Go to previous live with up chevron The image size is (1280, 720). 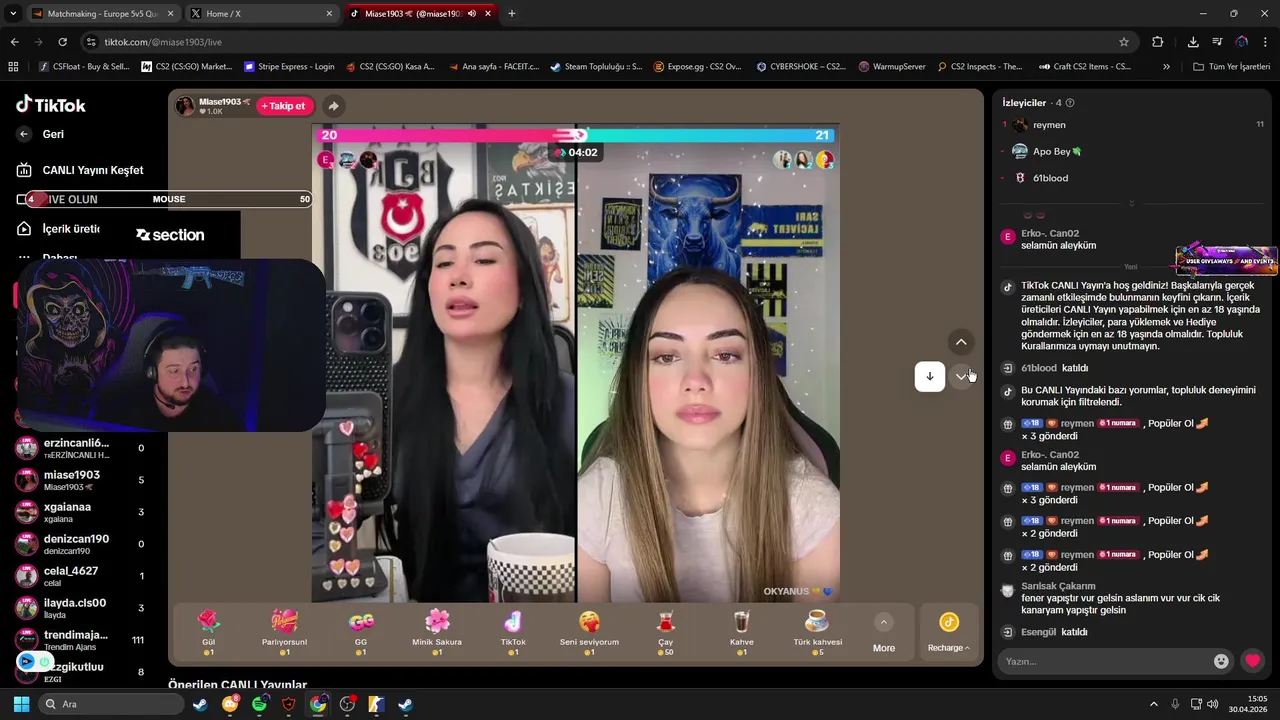coord(961,342)
